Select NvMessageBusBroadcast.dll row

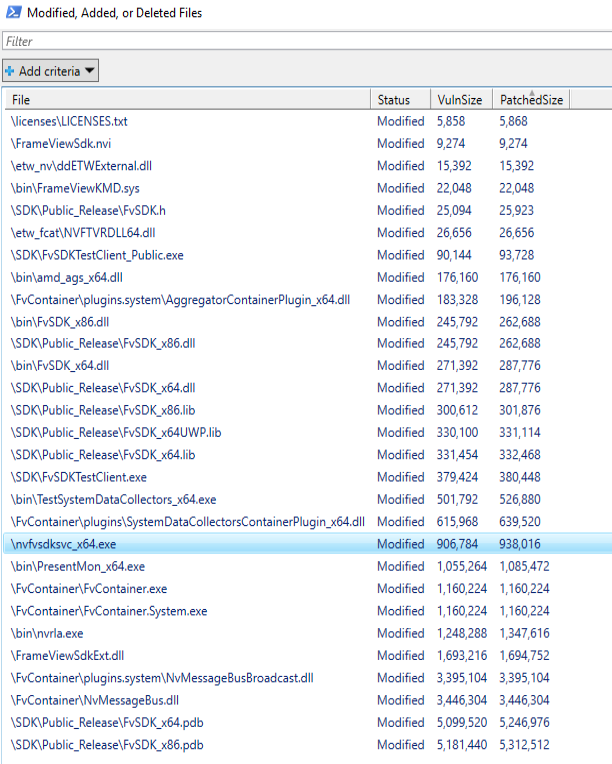[x=308, y=678]
